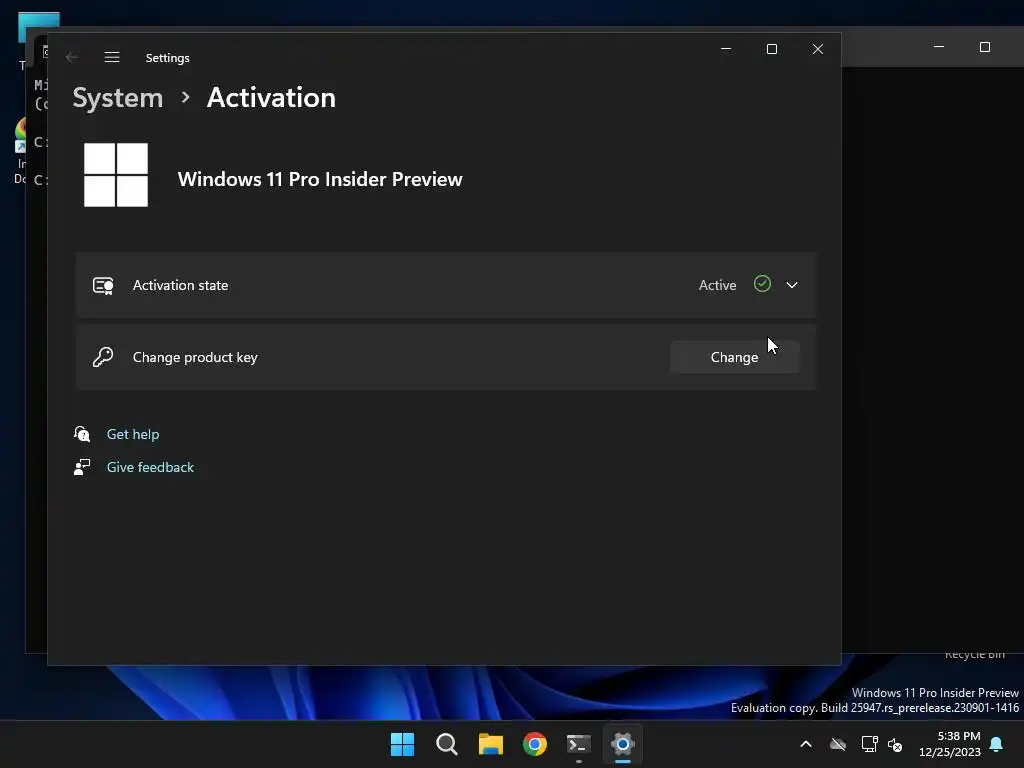The width and height of the screenshot is (1024, 768).
Task: Open taskbar Search
Action: click(x=447, y=744)
